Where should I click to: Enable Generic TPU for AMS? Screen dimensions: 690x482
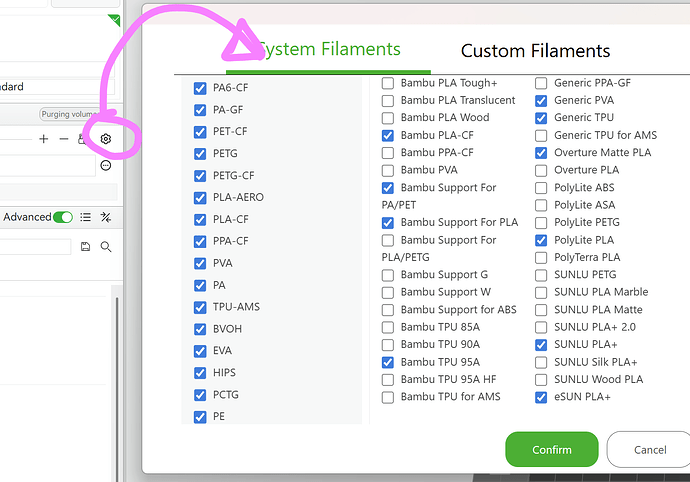pyautogui.click(x=541, y=136)
